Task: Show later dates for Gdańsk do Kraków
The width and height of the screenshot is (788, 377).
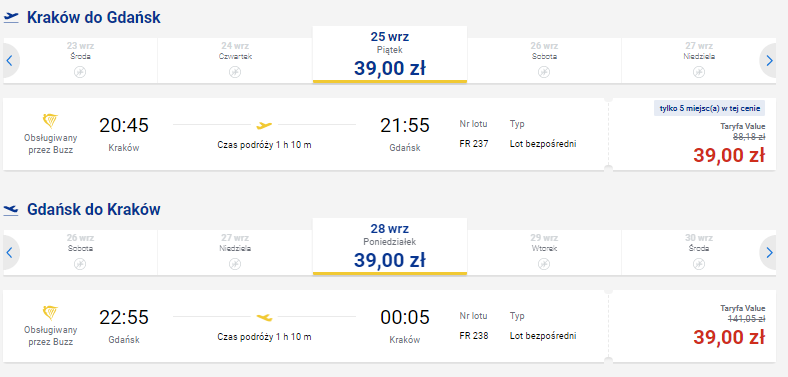Action: [768, 252]
